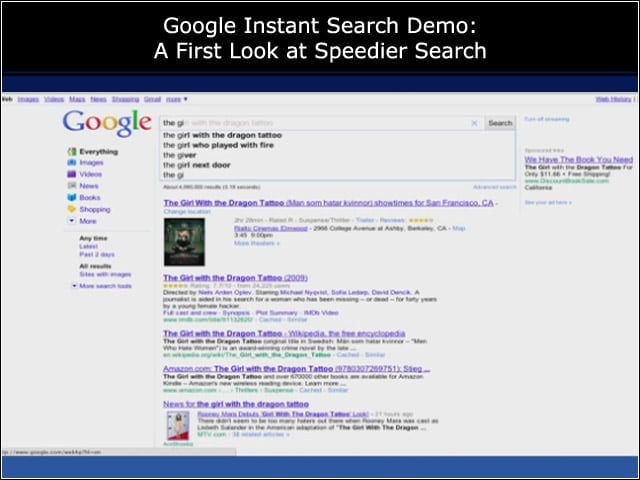The width and height of the screenshot is (640, 480).
Task: Open the Amazon.com result link
Action: (296, 369)
